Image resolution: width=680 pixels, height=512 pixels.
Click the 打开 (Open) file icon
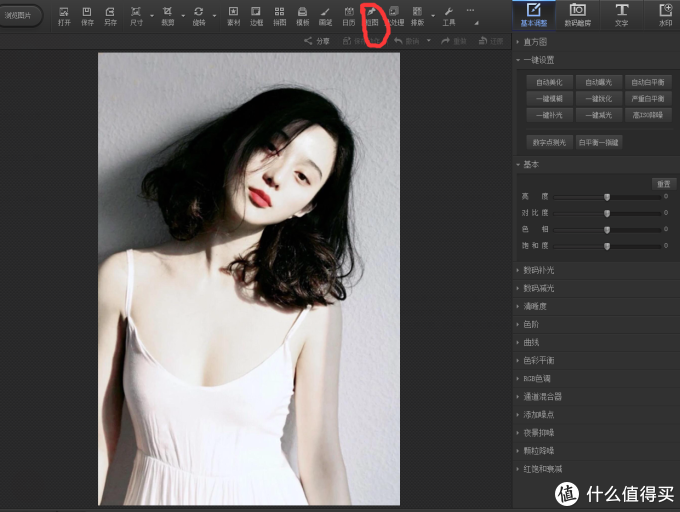click(x=64, y=15)
